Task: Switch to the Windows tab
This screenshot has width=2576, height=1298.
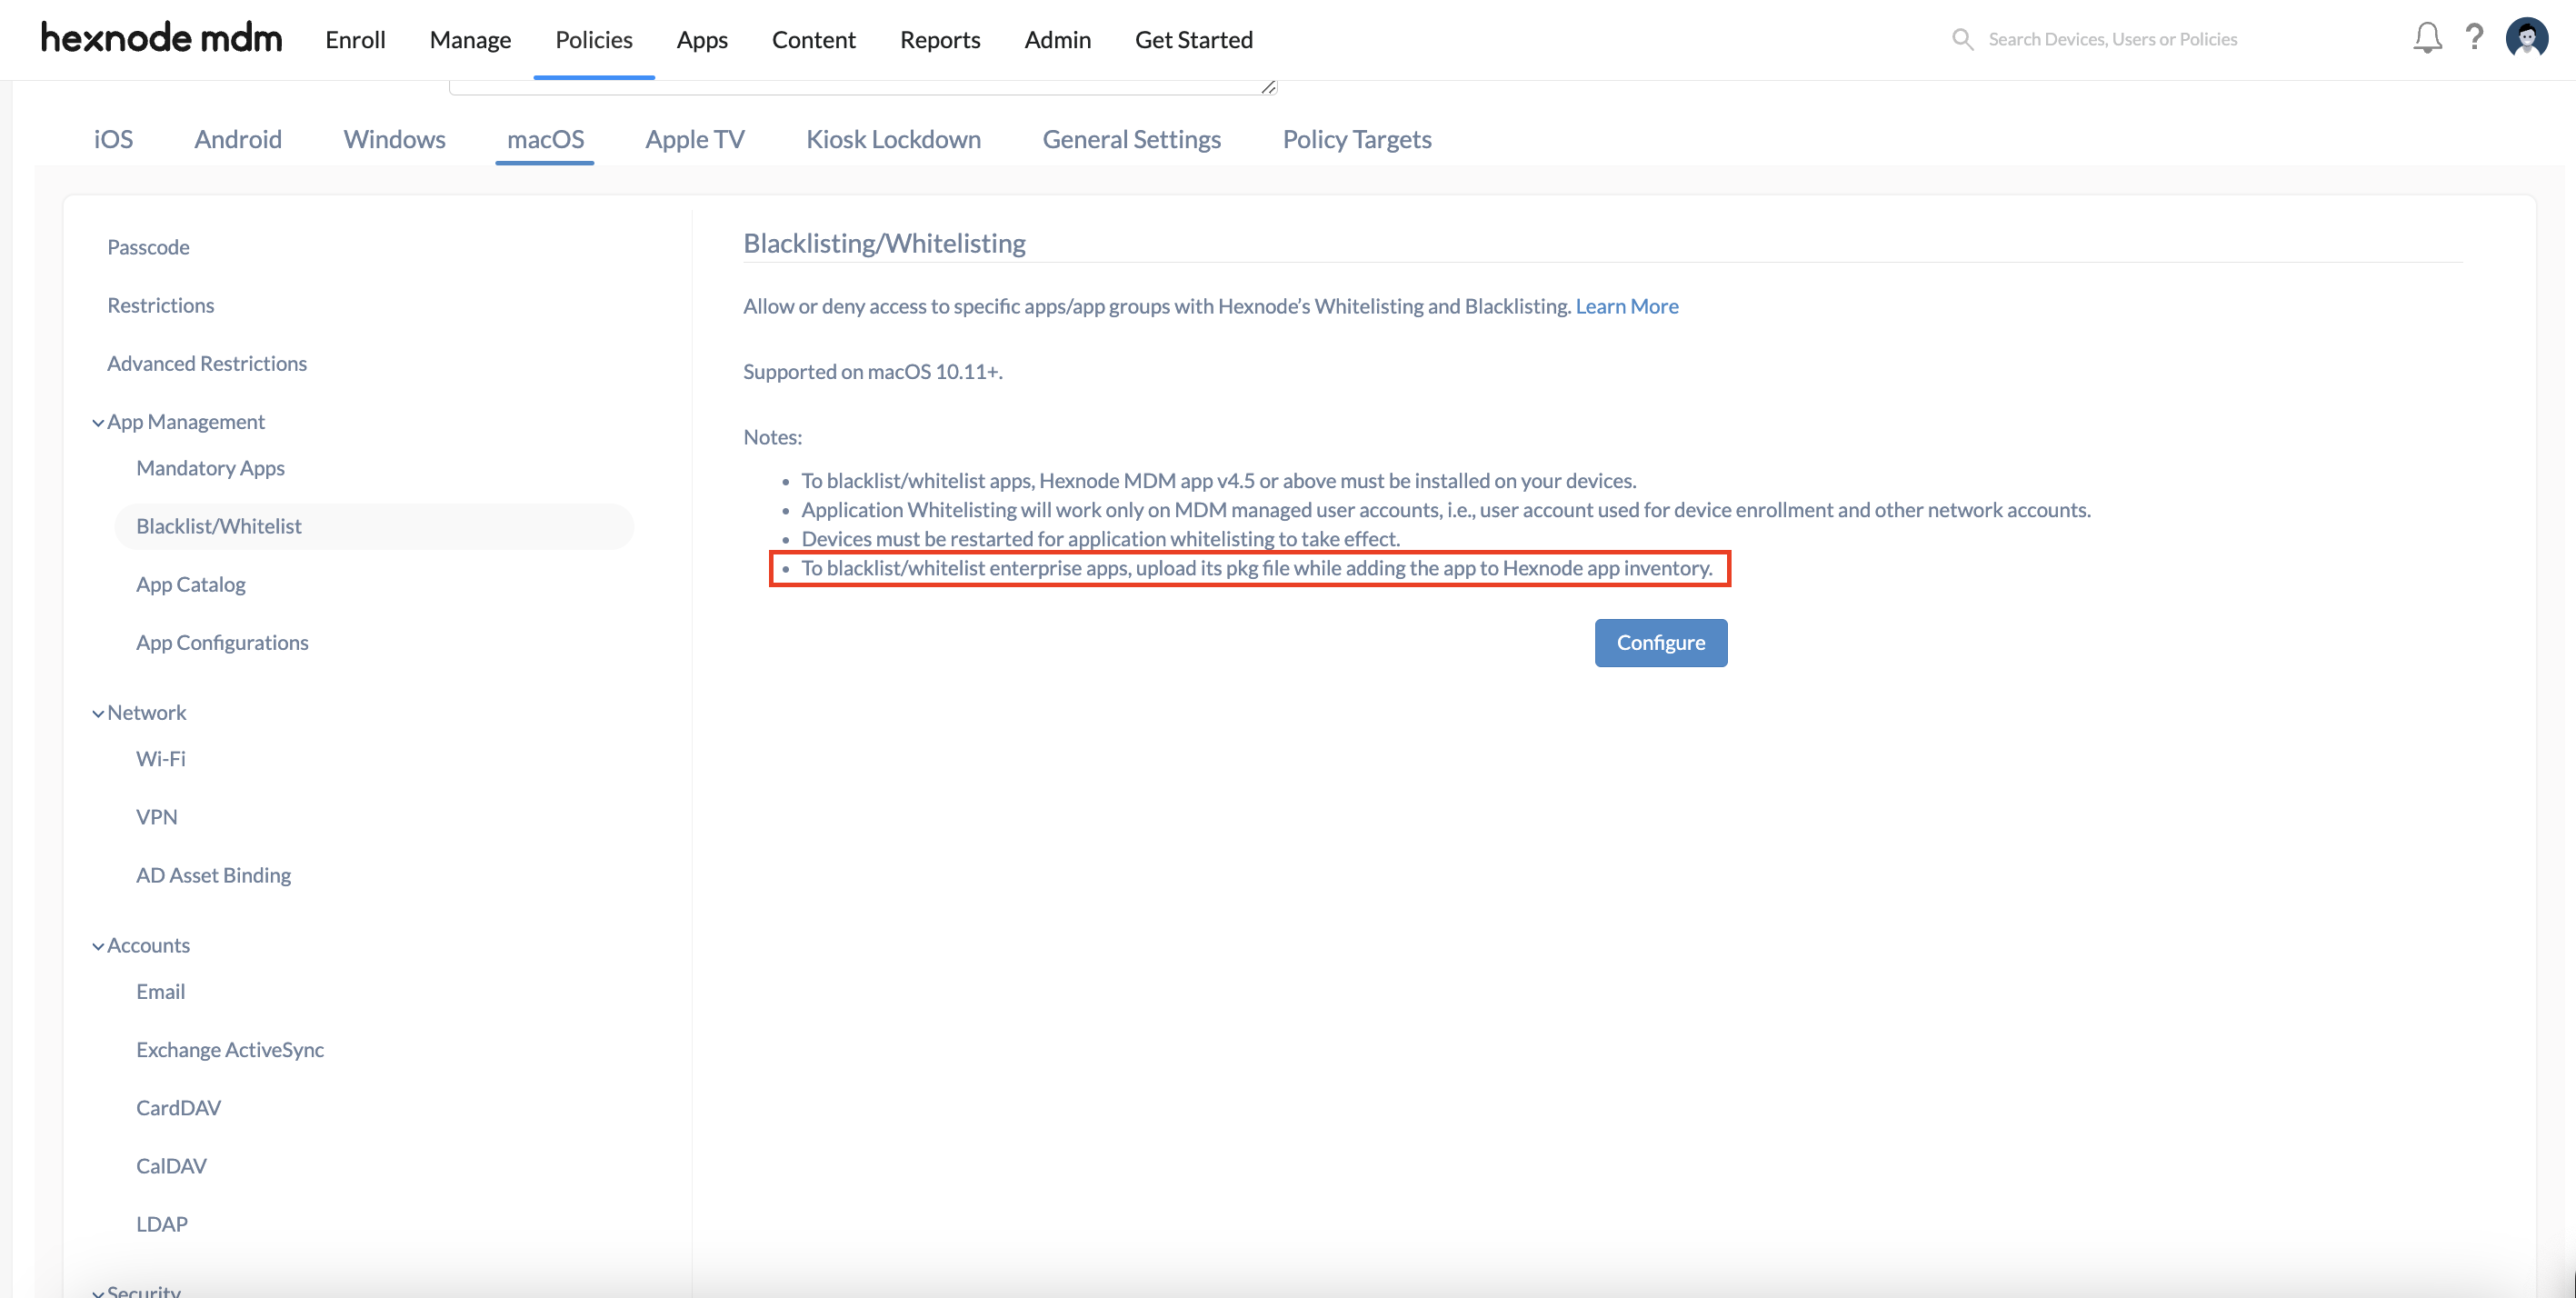Action: pos(394,139)
